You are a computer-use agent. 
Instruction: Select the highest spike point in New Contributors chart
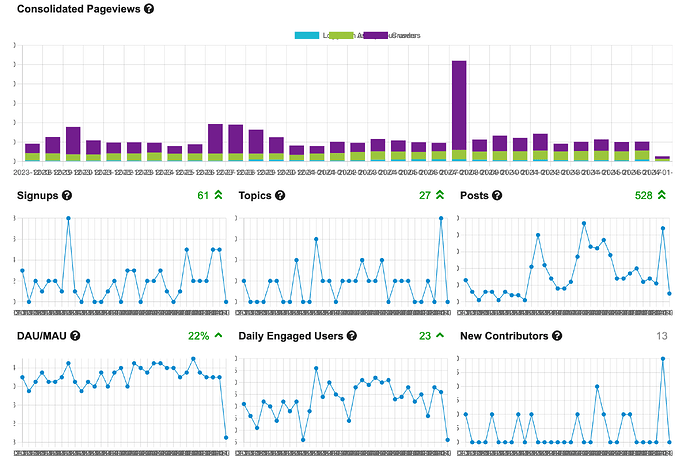click(663, 359)
